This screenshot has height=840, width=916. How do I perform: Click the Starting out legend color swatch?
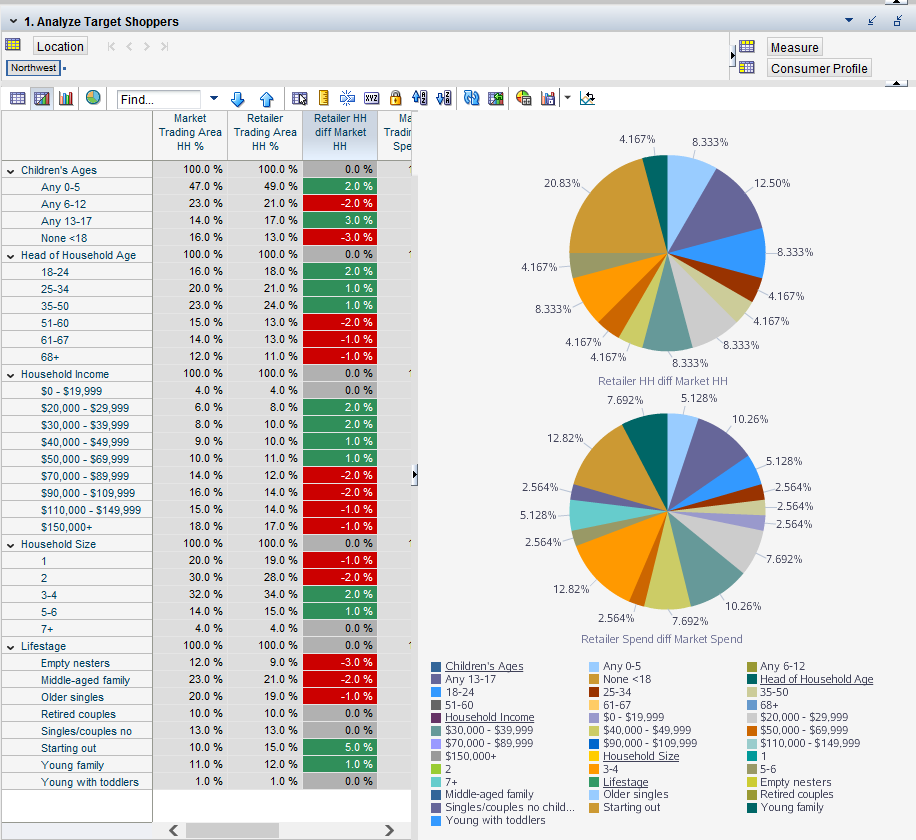594,807
